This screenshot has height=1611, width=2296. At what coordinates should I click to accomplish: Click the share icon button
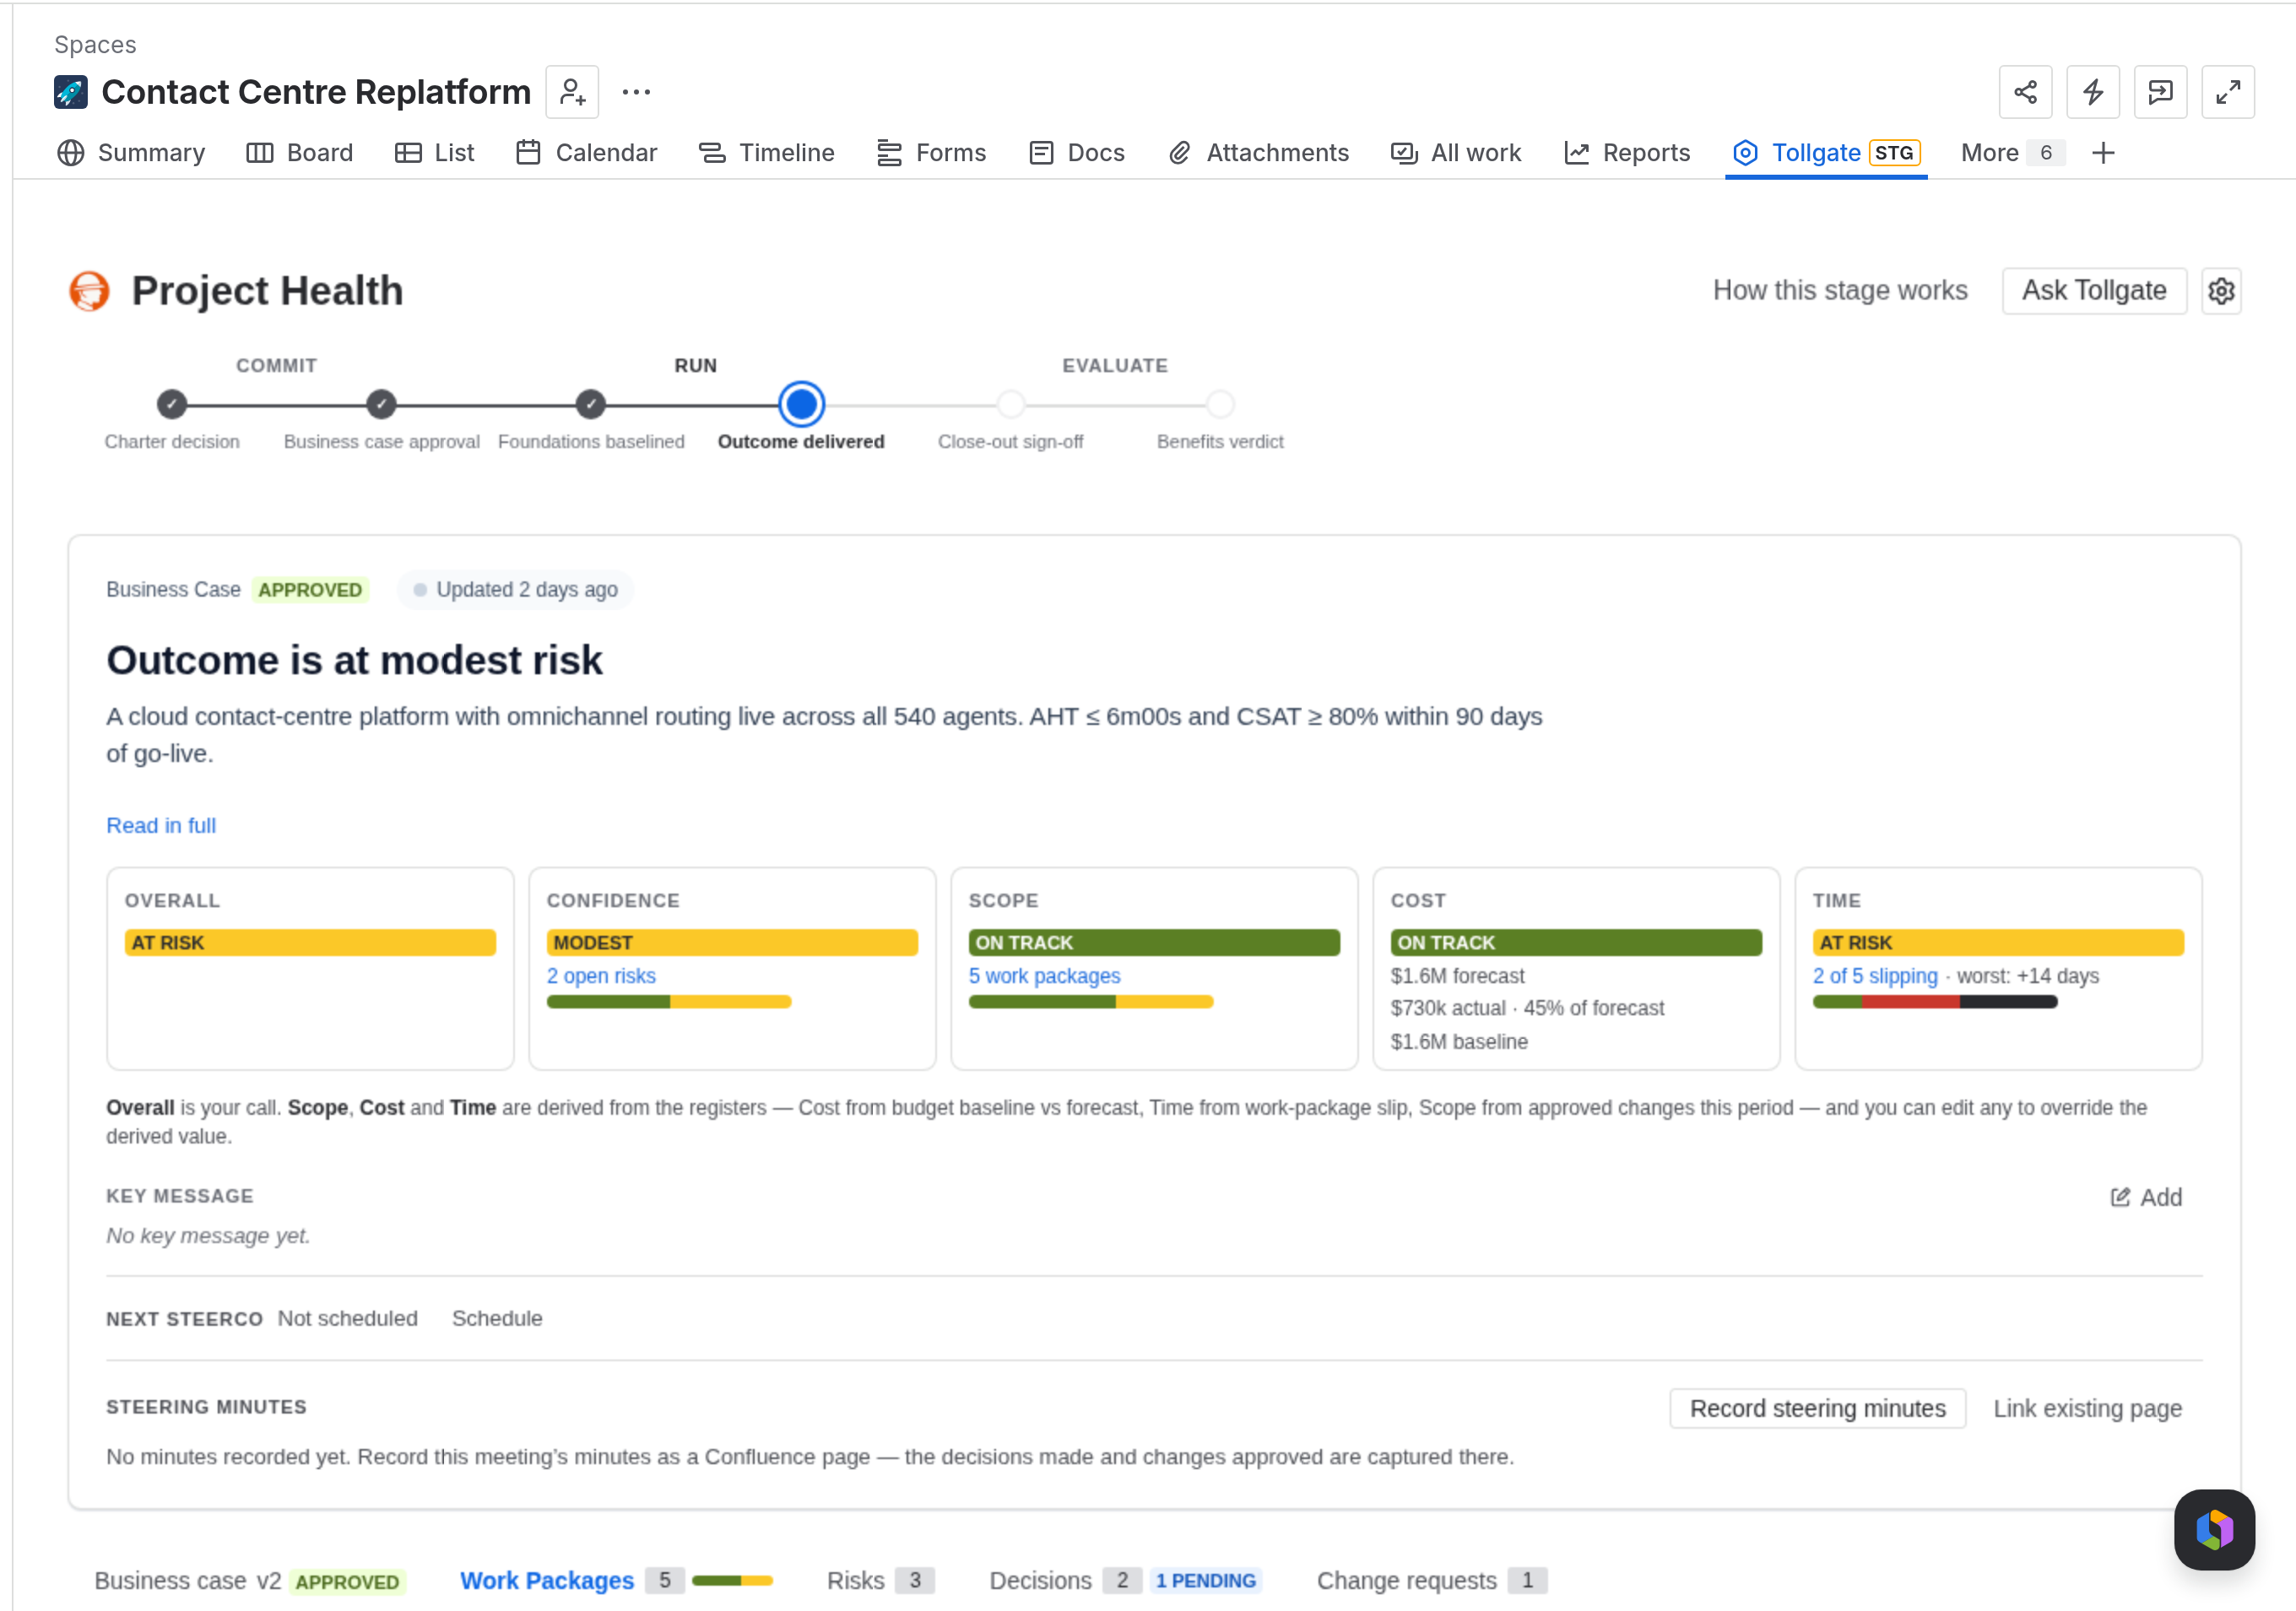pos(2025,92)
